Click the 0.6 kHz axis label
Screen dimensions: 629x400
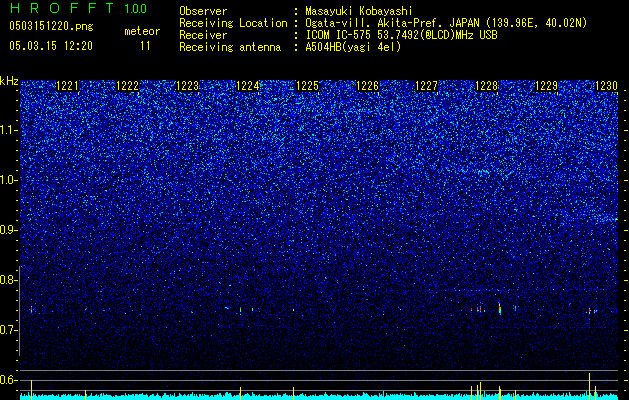click(9, 380)
